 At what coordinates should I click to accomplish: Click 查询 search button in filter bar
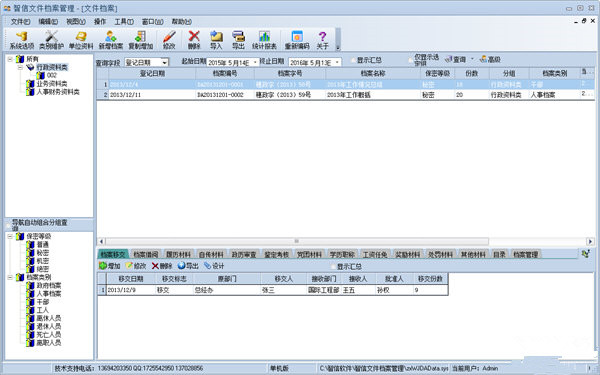click(x=455, y=59)
